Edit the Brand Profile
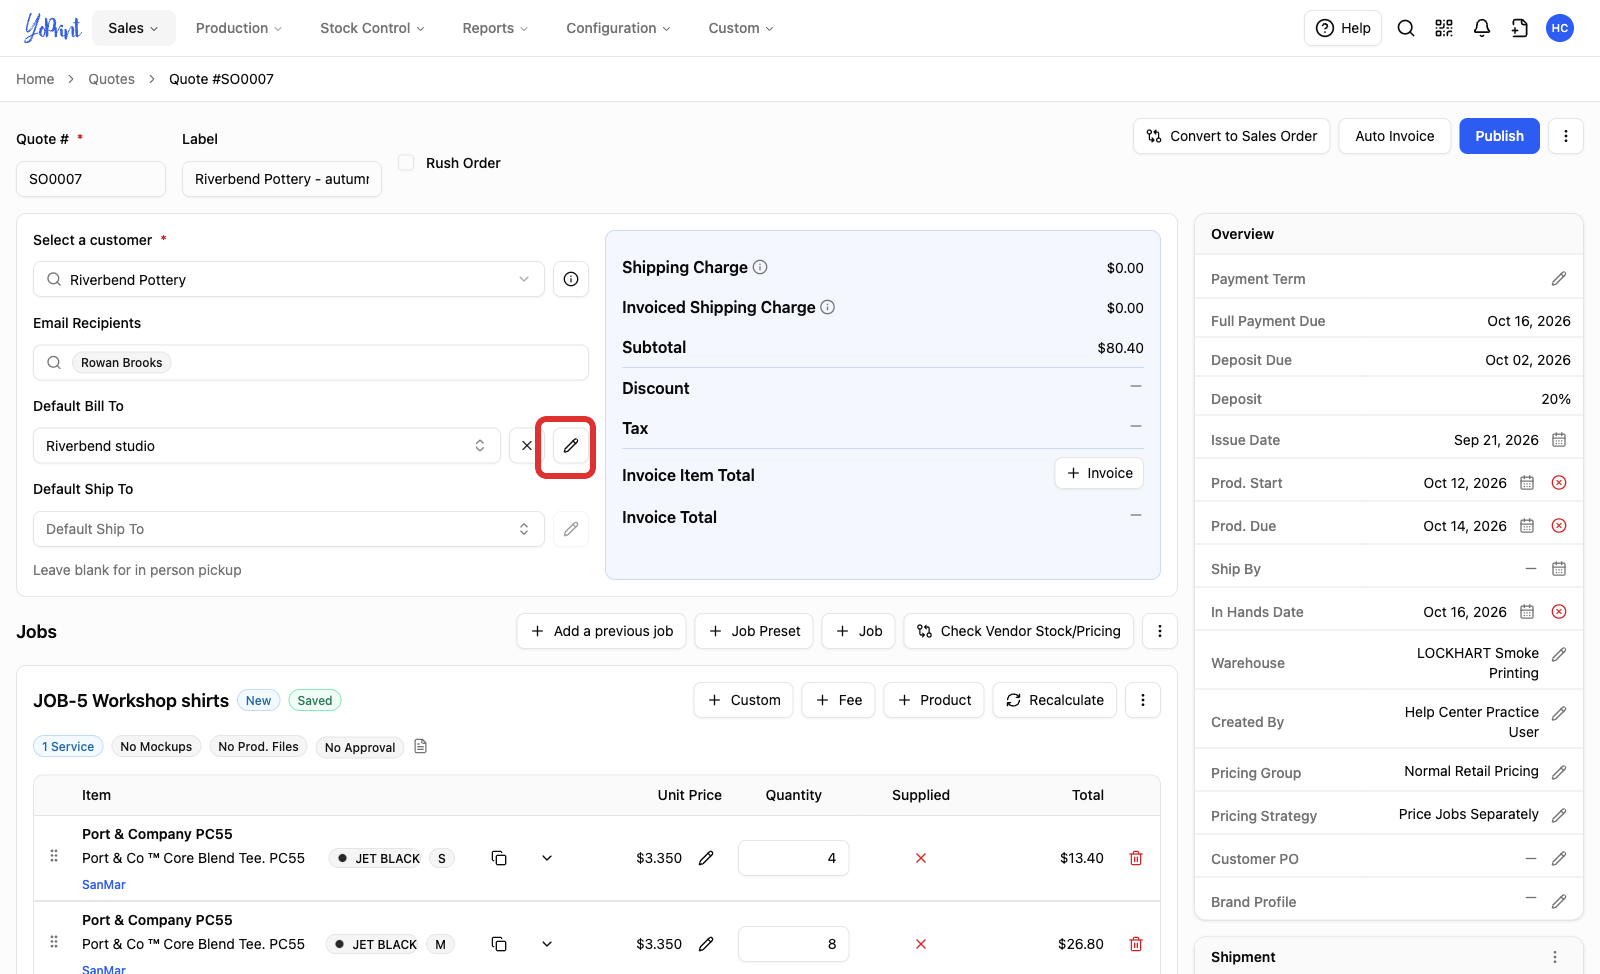Viewport: 1600px width, 974px height. [x=1559, y=901]
